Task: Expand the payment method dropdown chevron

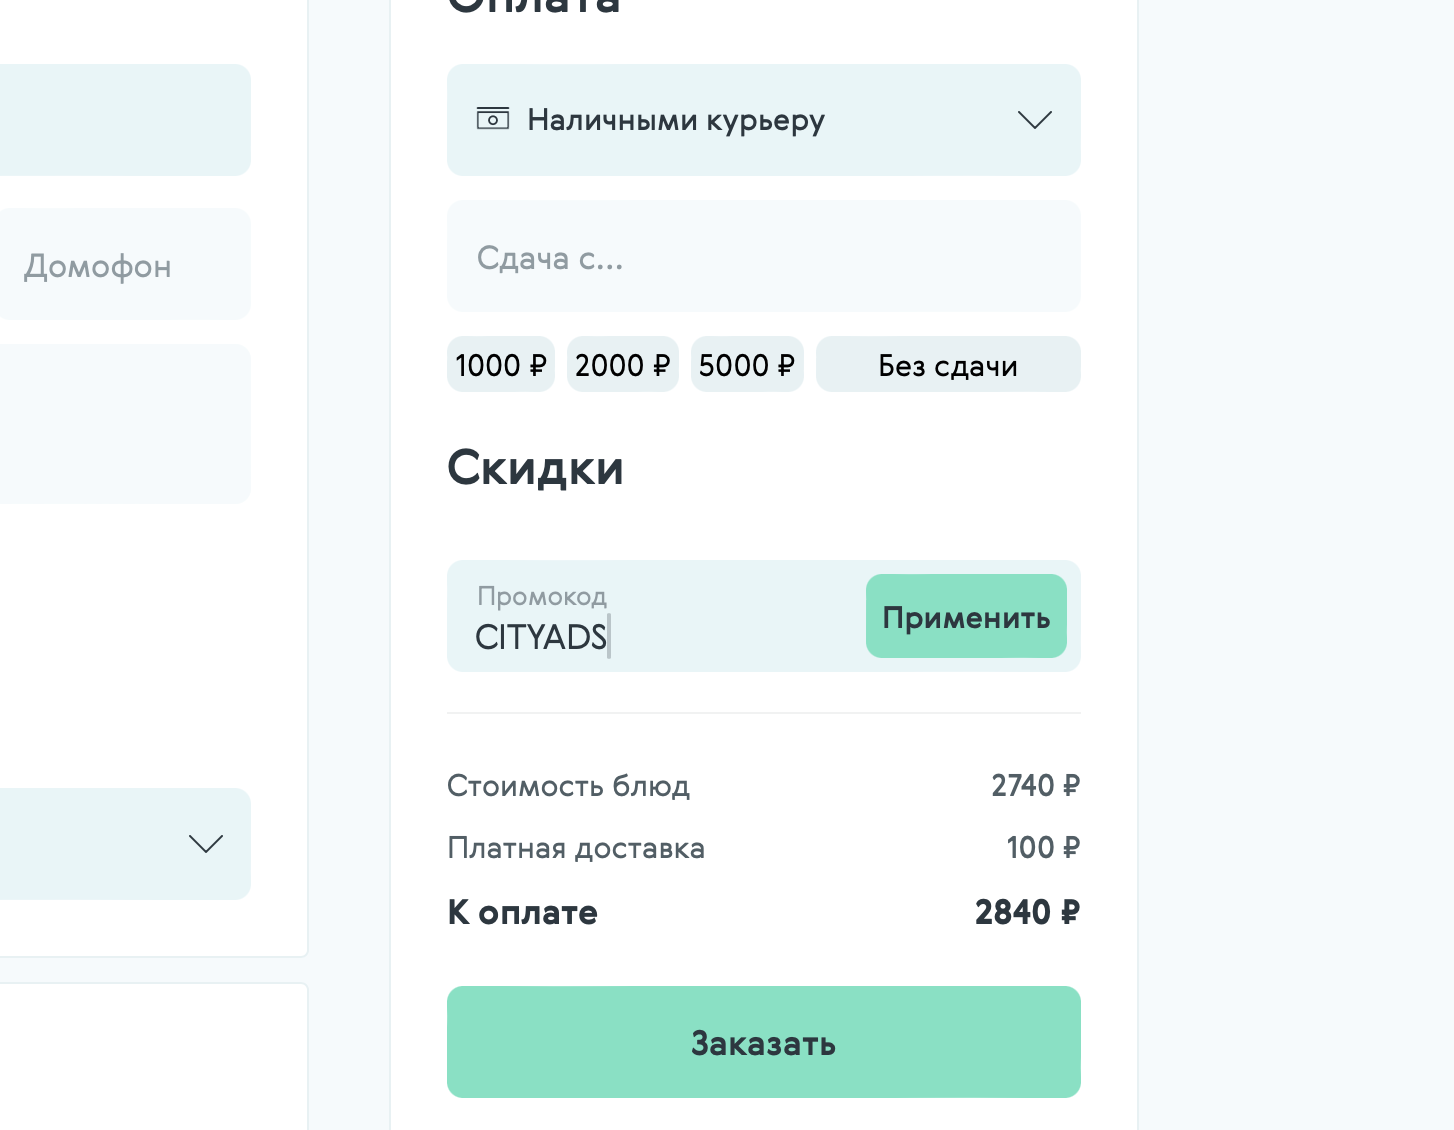Action: [x=1034, y=120]
